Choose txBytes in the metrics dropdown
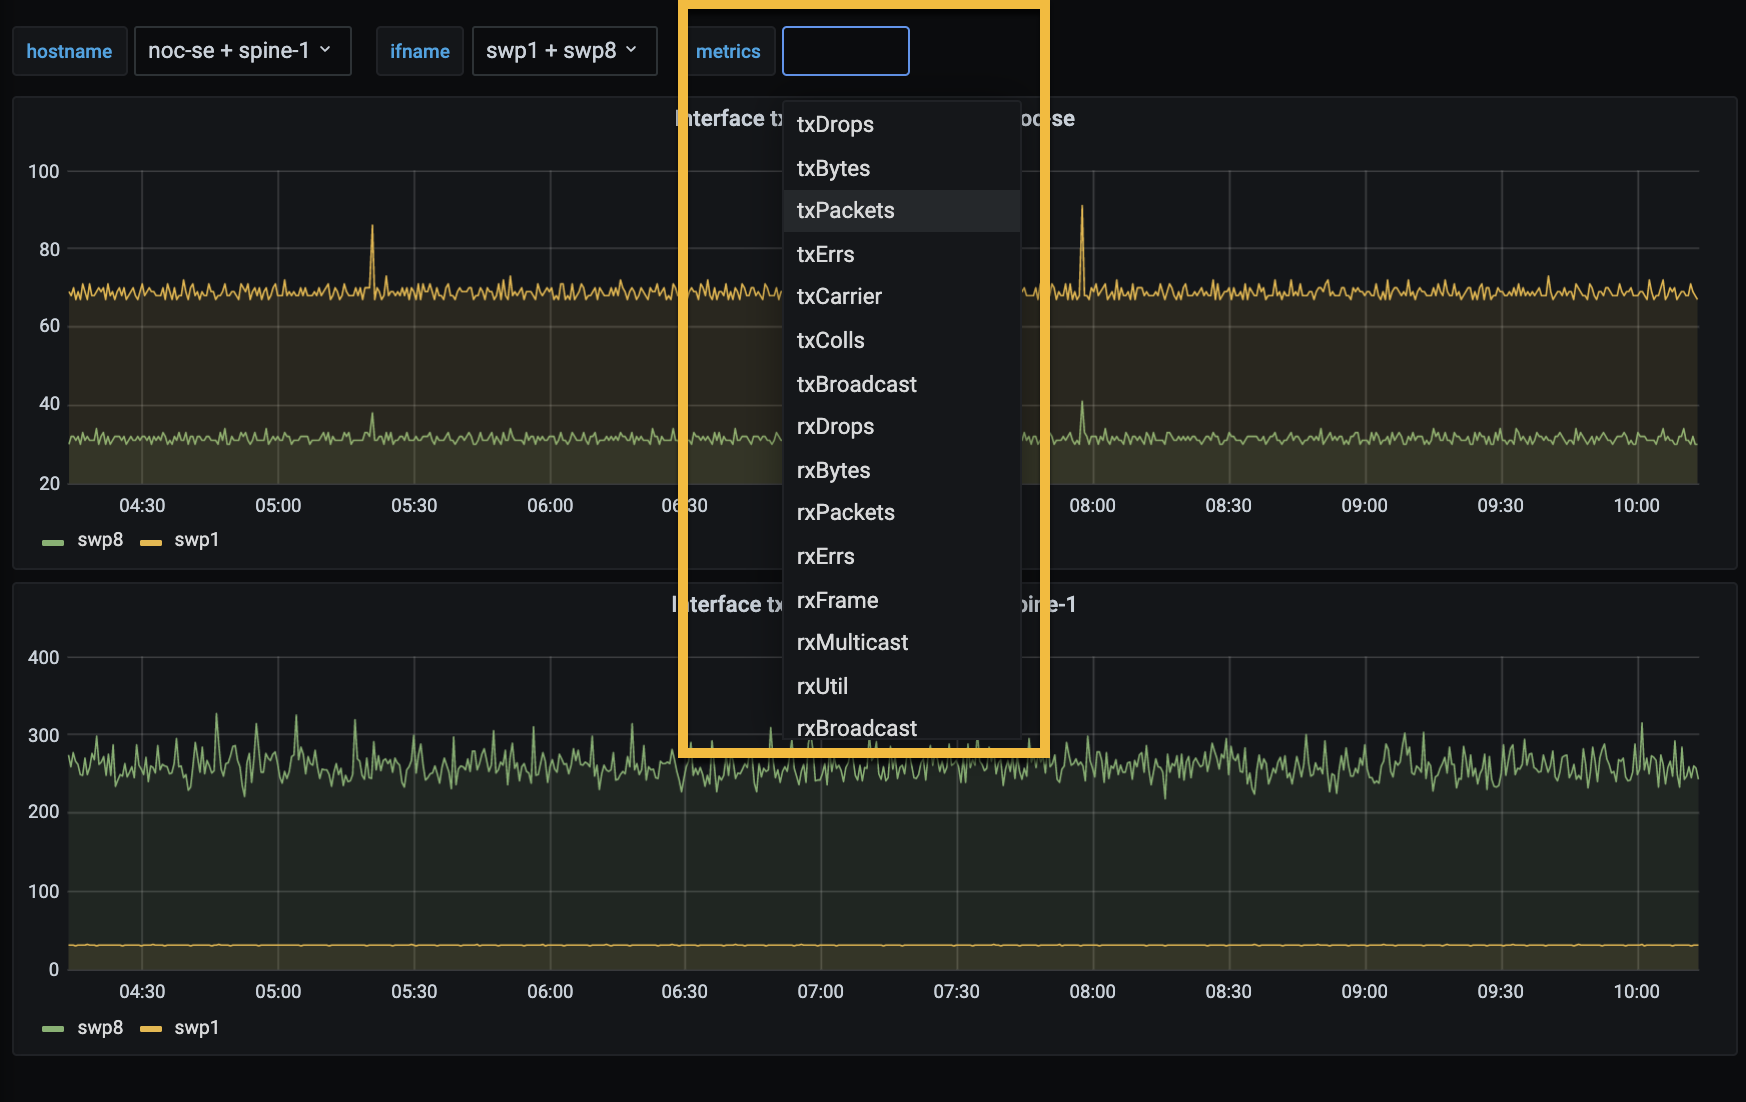The width and height of the screenshot is (1746, 1102). coord(833,168)
